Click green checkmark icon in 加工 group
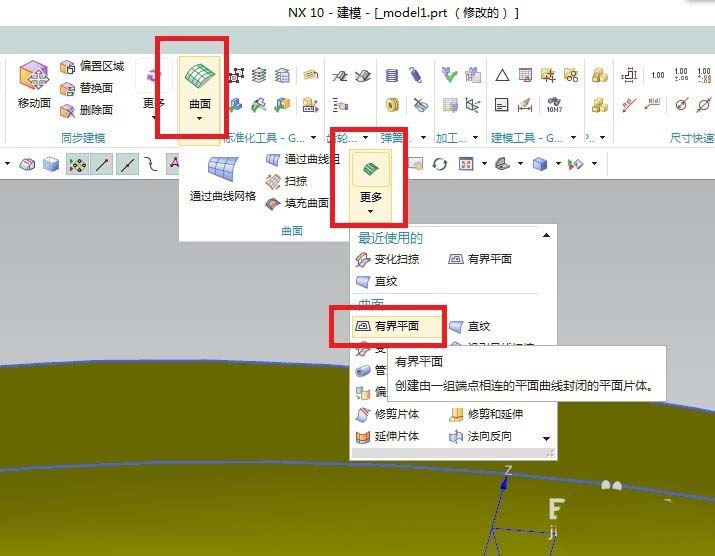This screenshot has height=556, width=715. point(449,74)
